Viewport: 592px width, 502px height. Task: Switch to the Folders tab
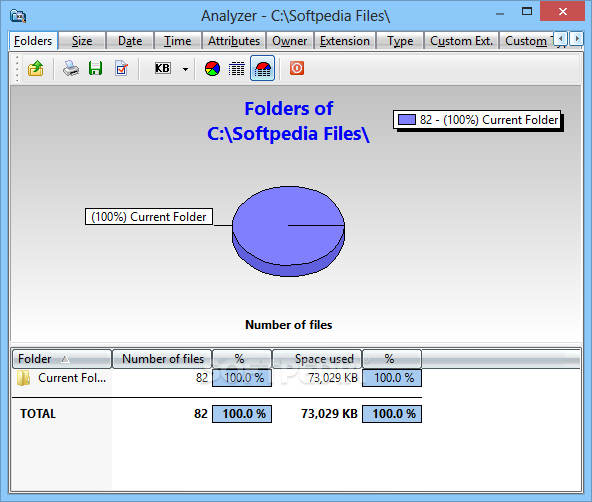click(33, 41)
